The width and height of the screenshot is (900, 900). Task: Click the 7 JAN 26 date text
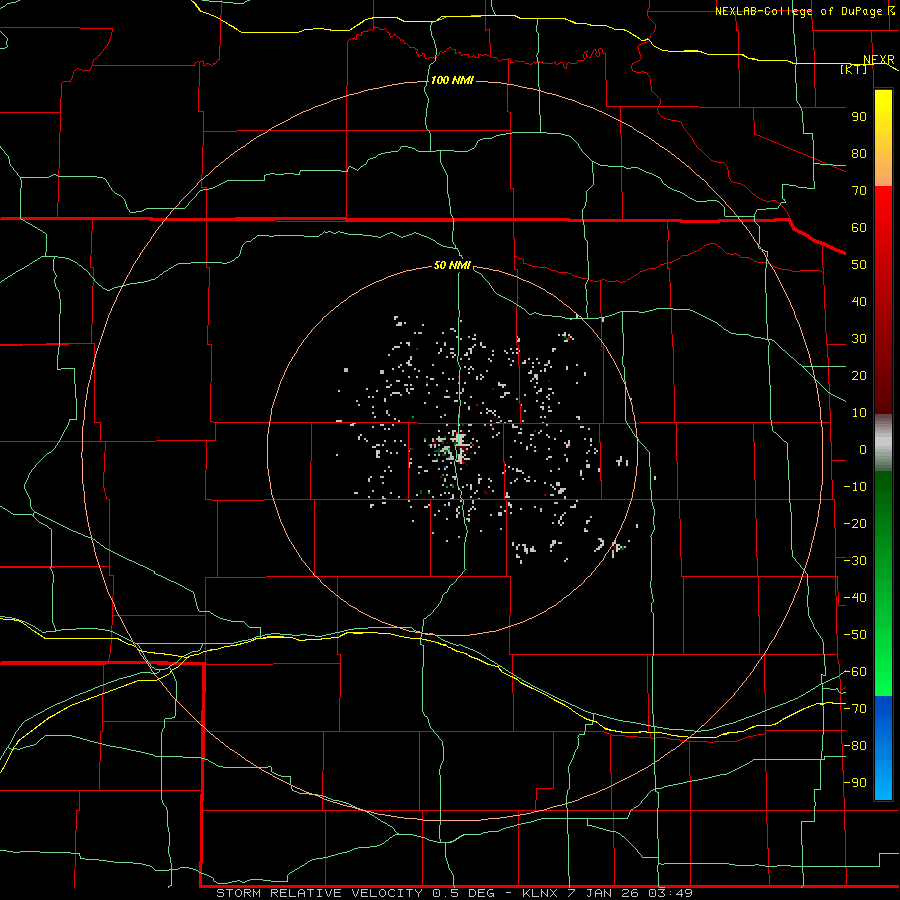coord(603,893)
